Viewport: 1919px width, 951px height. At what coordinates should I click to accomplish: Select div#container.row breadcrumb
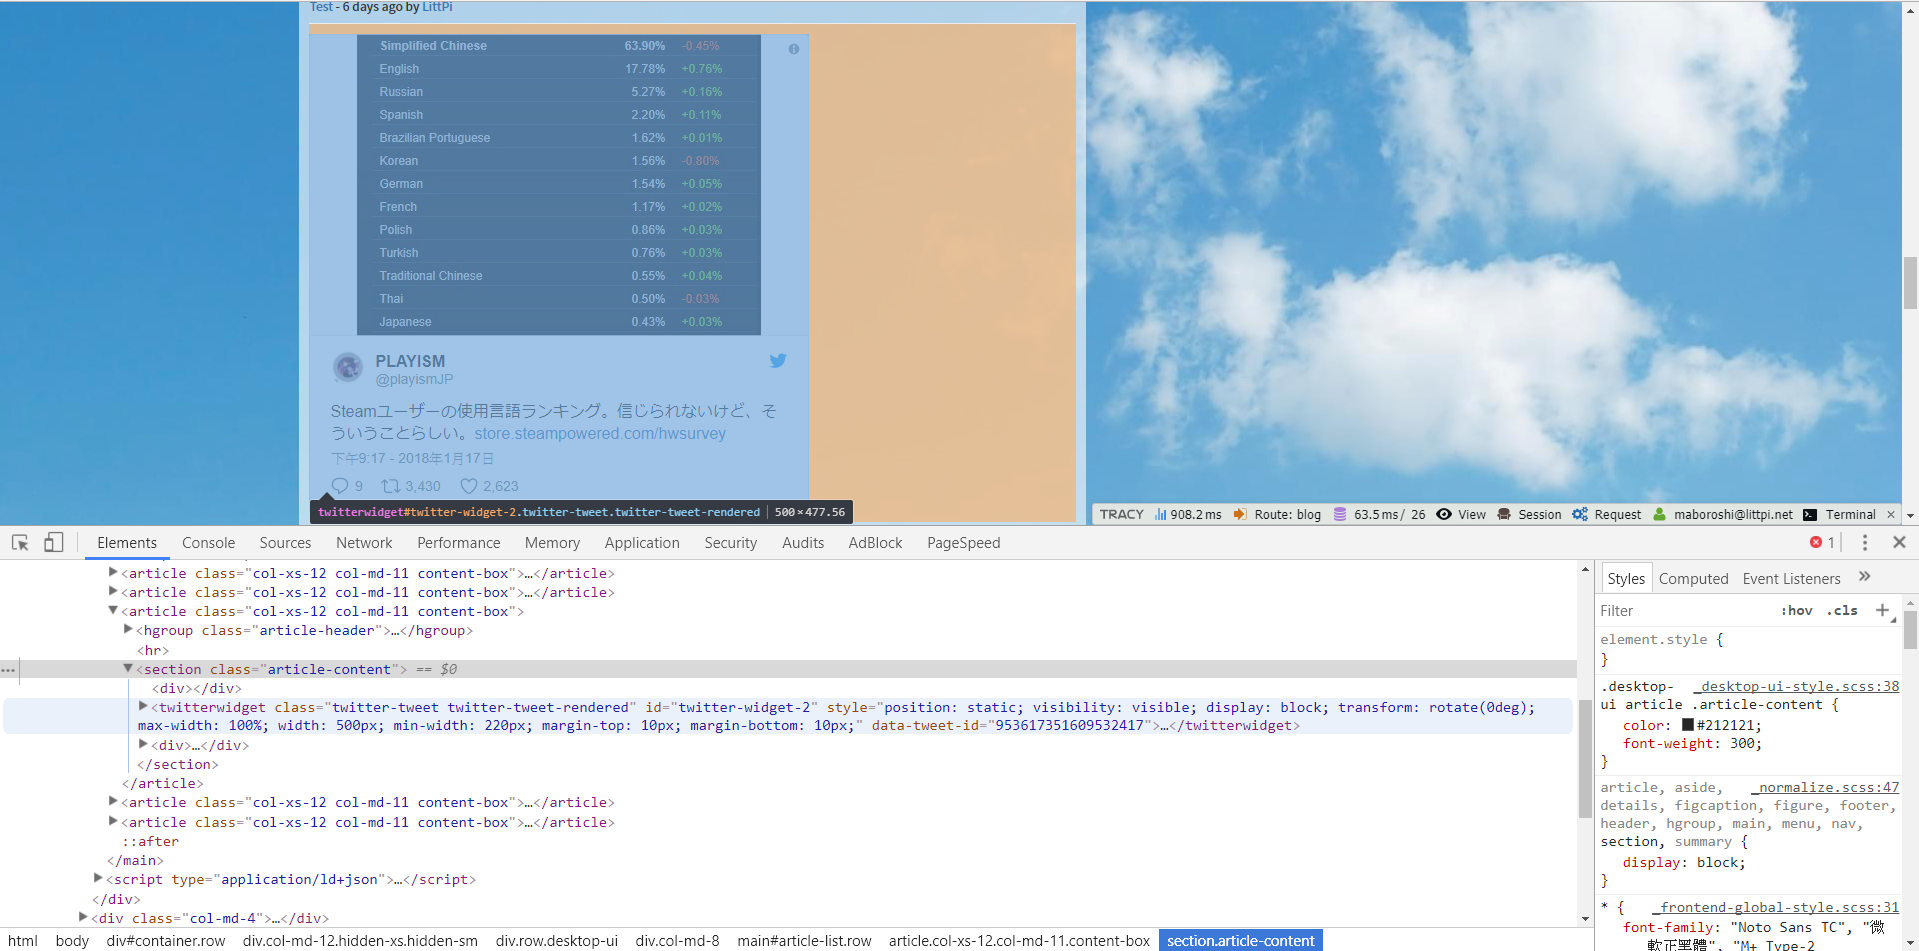tap(166, 940)
